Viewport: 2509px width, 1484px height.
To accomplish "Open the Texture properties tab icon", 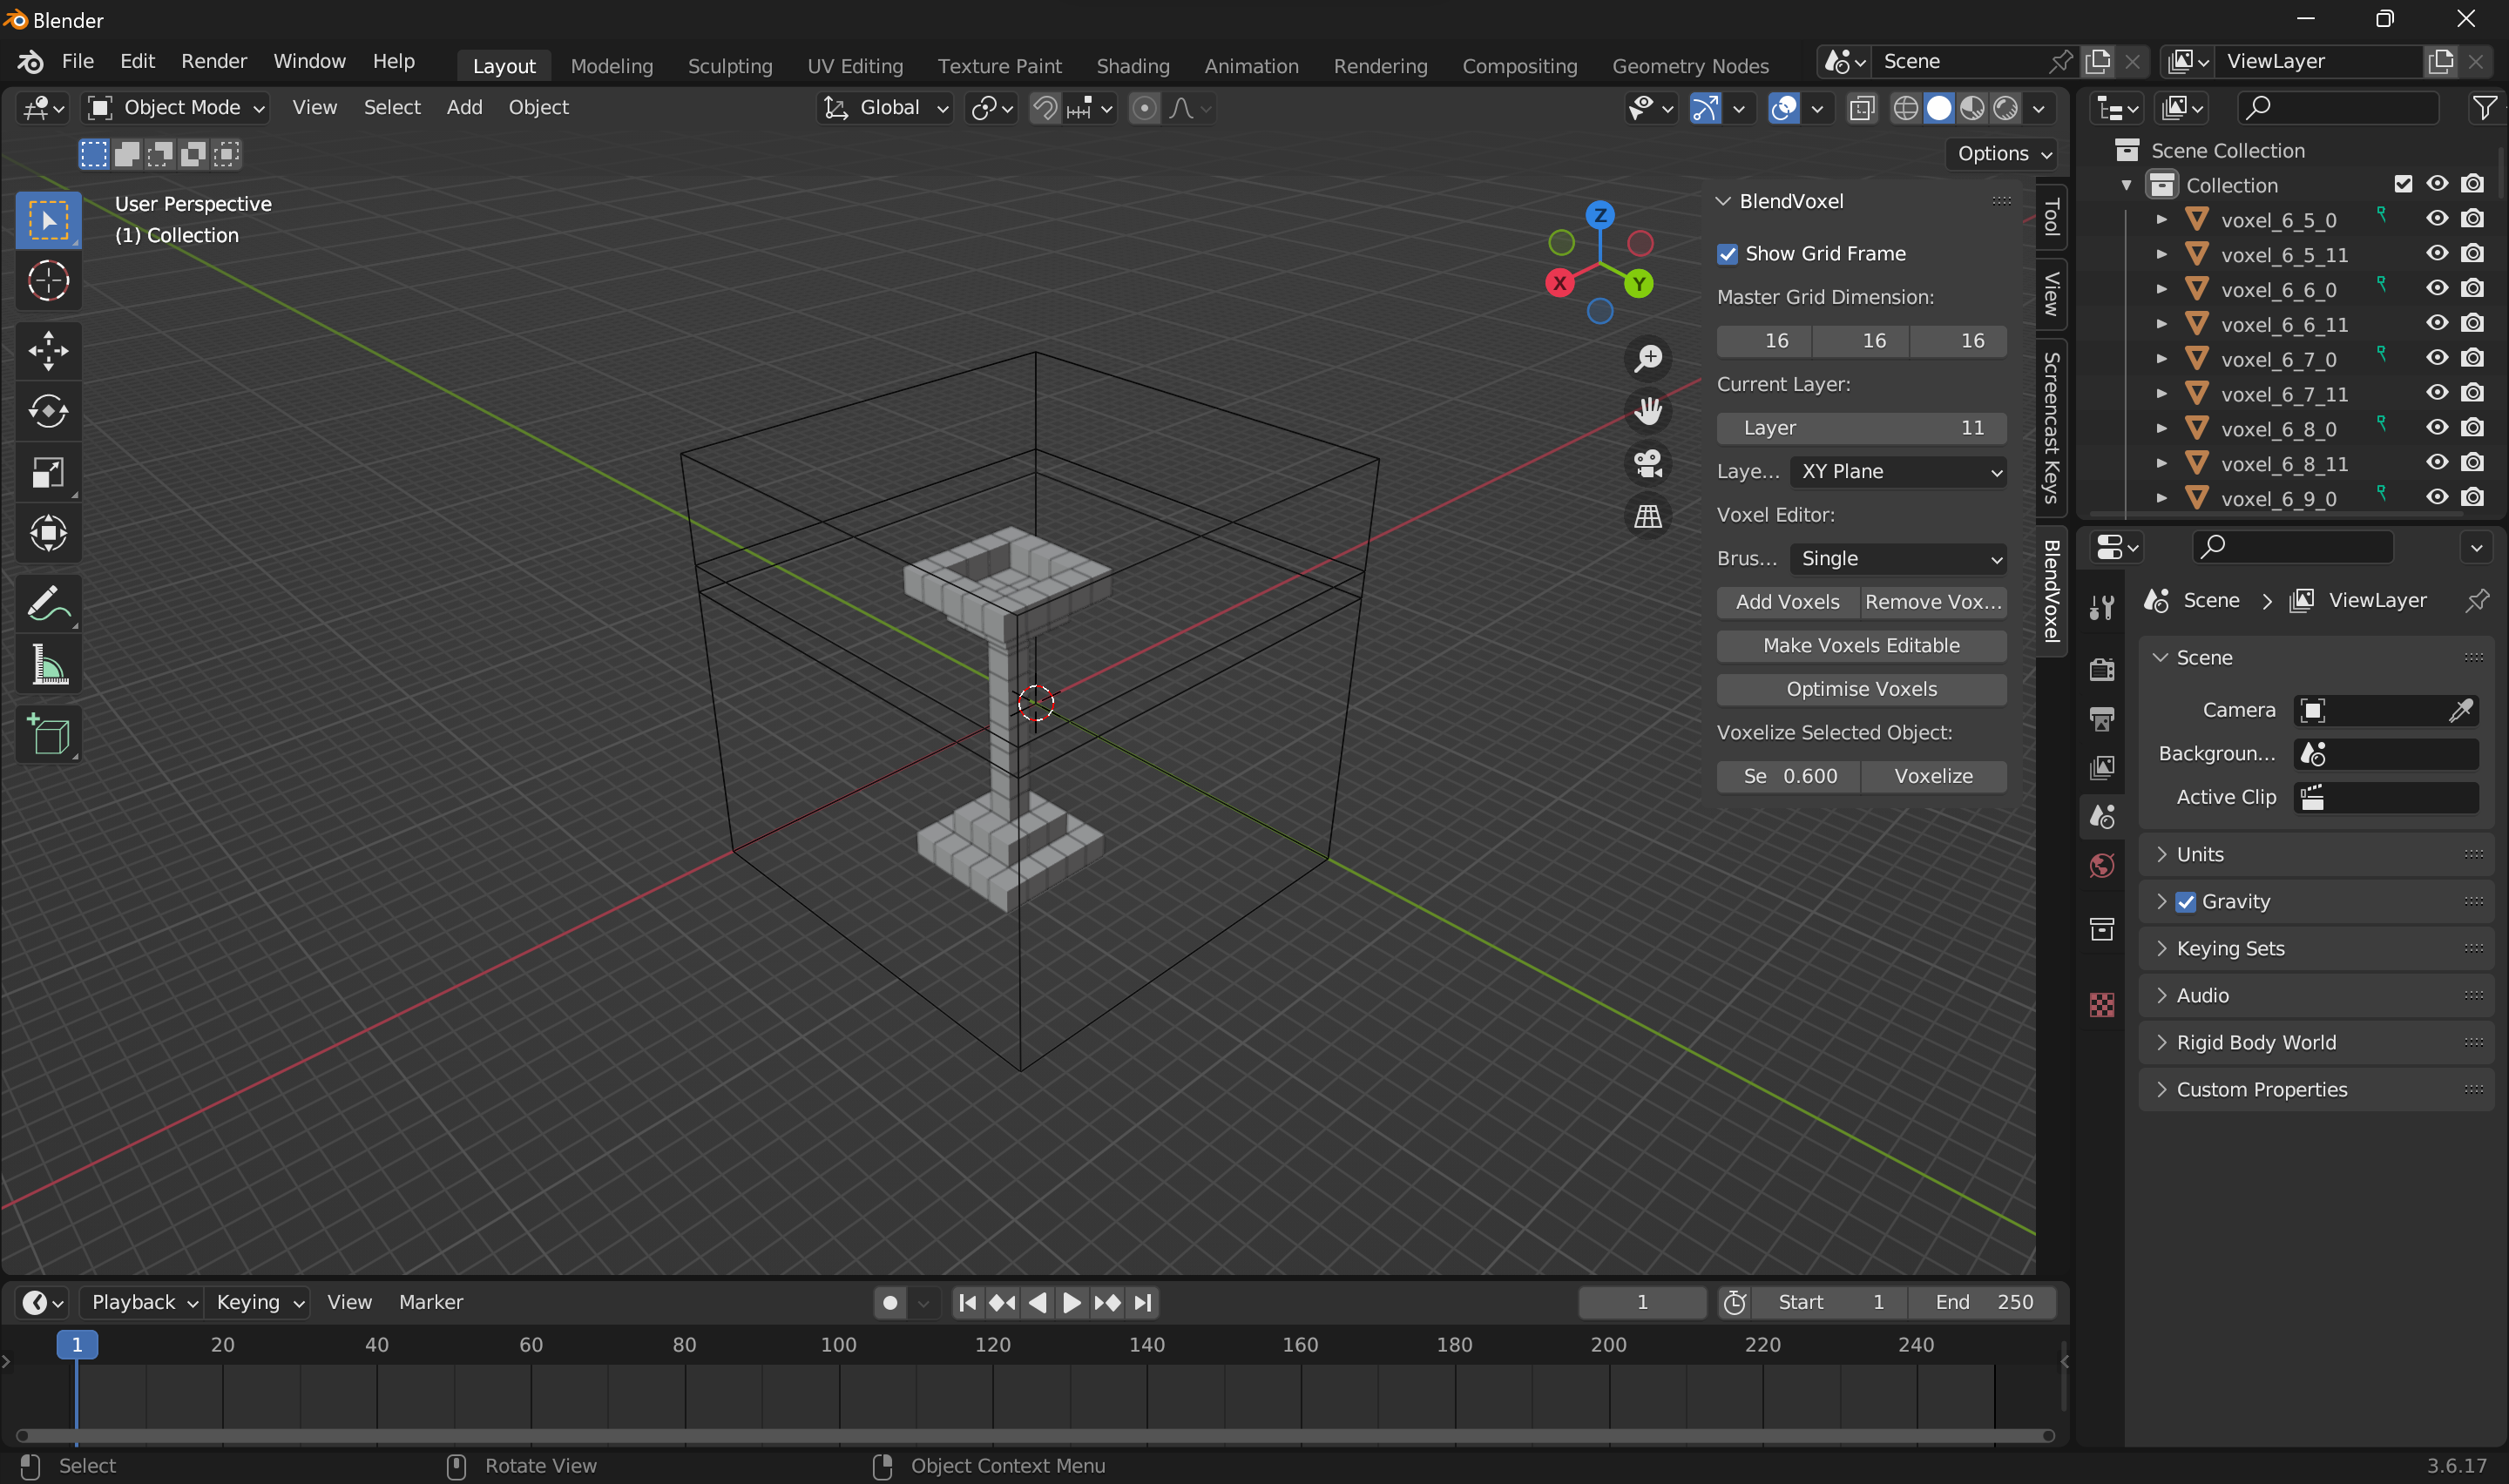I will click(x=2102, y=1005).
